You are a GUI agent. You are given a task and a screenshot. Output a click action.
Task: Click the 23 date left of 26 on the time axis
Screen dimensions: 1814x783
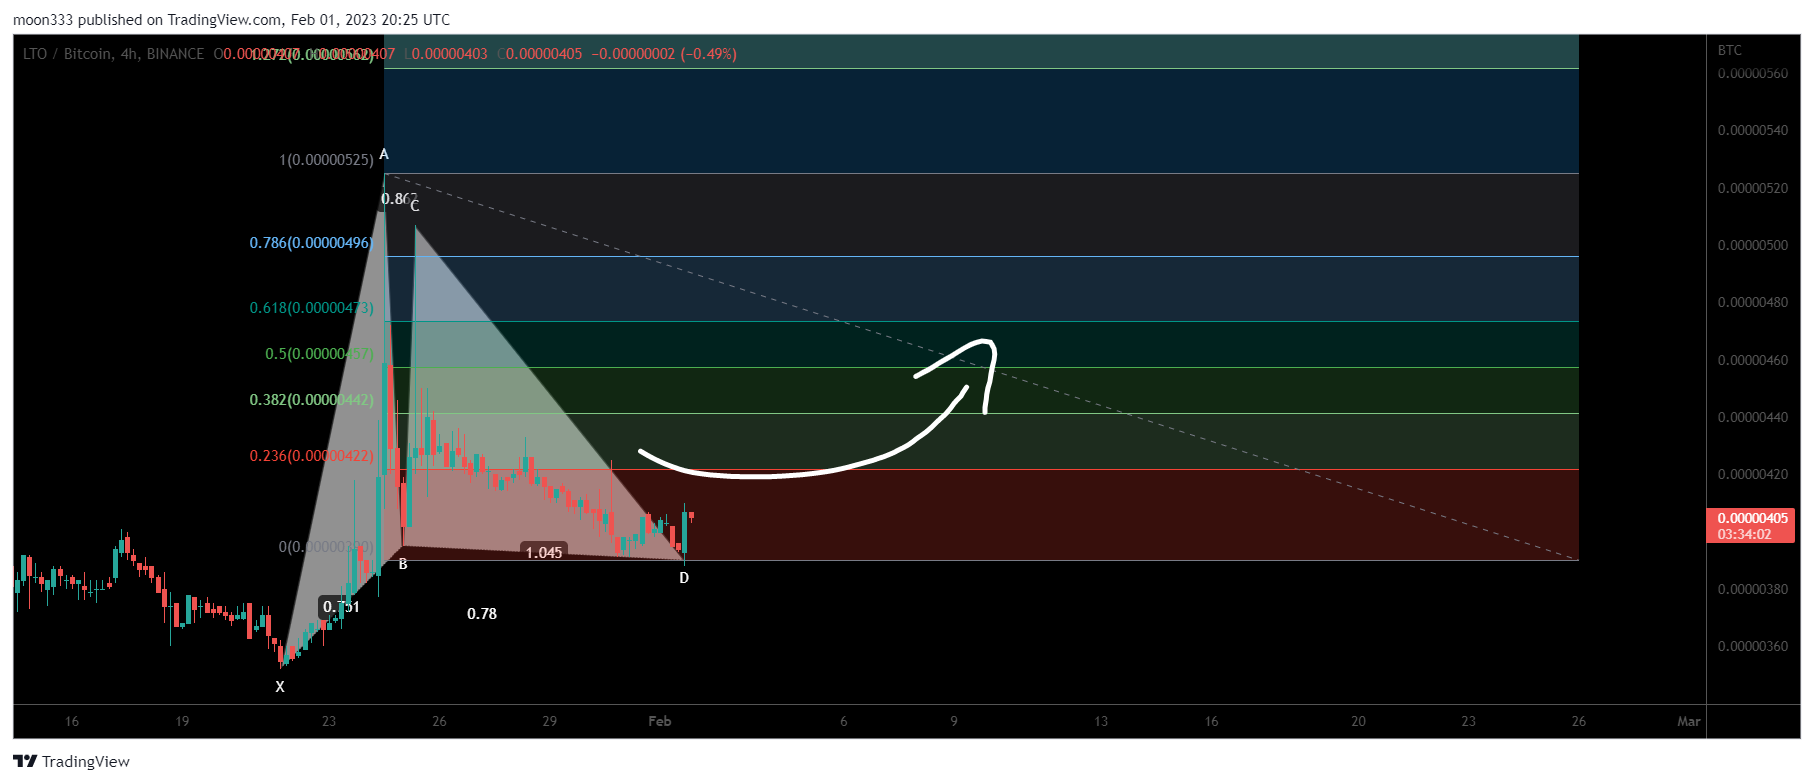coord(329,721)
